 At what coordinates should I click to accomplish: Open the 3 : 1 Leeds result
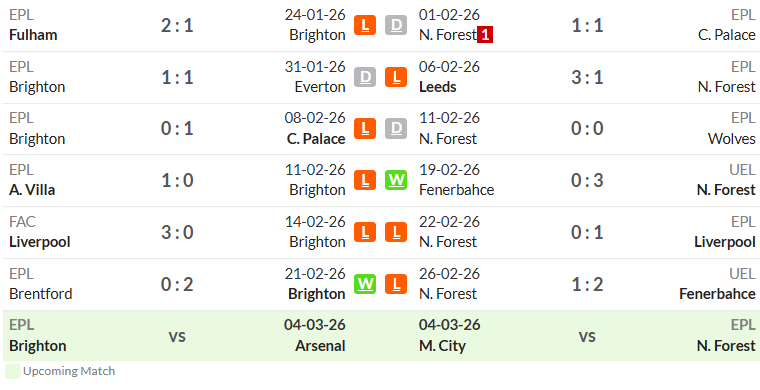587,78
